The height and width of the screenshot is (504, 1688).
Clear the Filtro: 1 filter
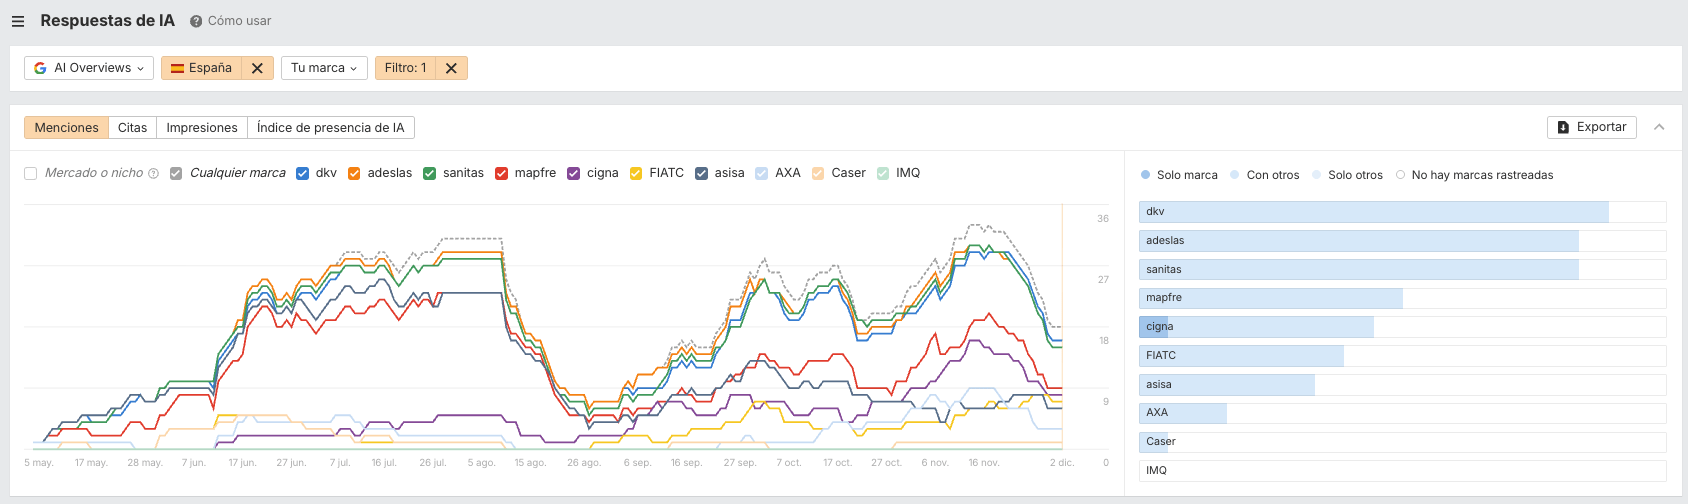[x=451, y=68]
